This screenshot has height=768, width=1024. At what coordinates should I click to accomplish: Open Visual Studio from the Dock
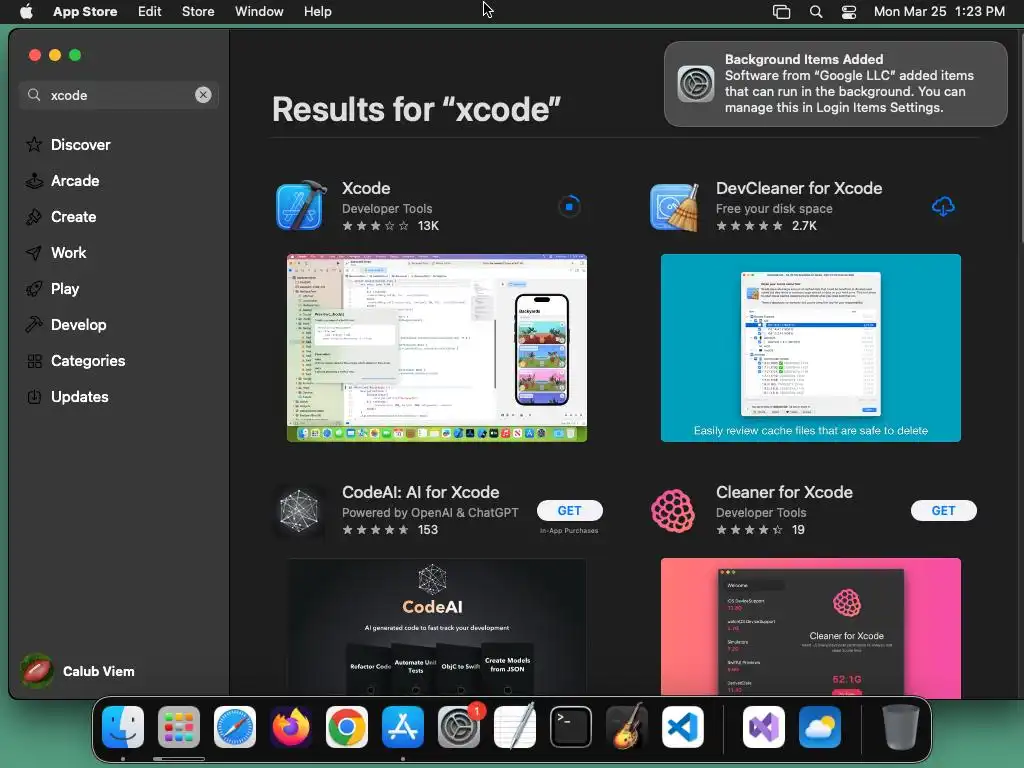pos(764,727)
